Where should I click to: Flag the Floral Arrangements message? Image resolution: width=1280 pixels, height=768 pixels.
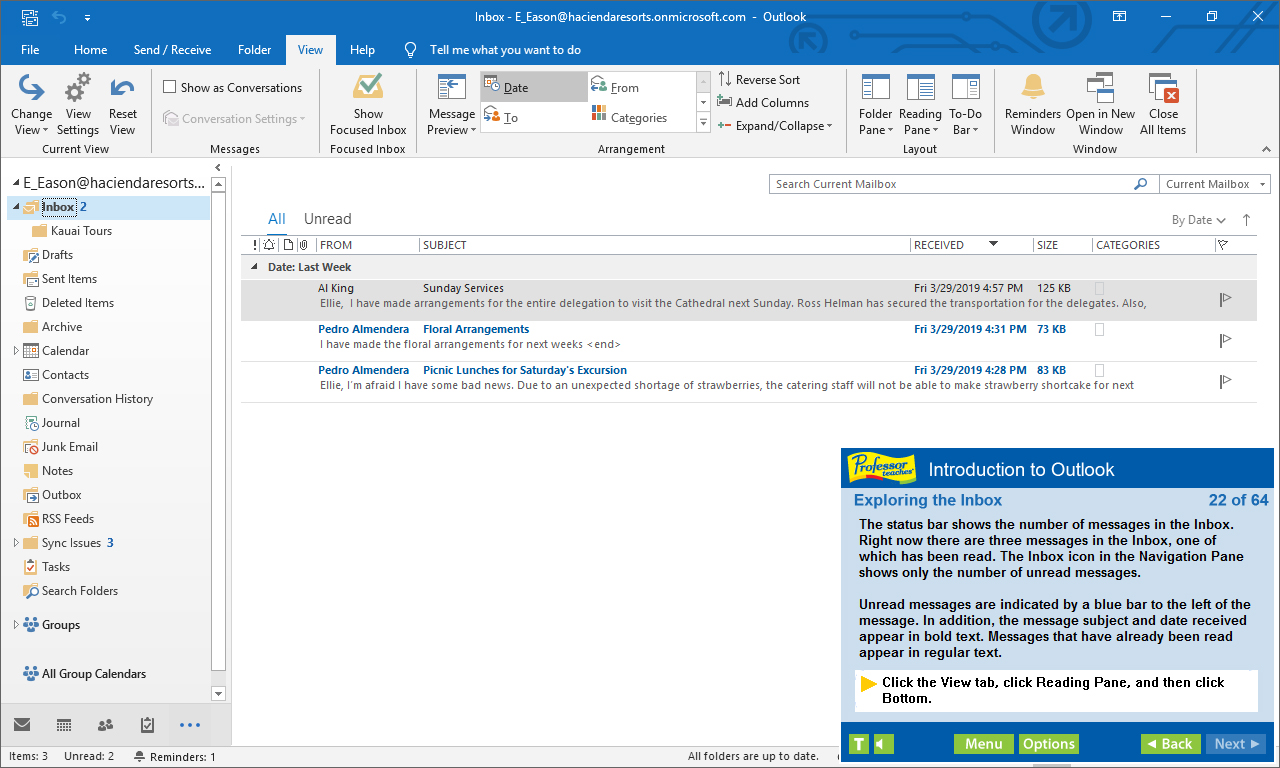pyautogui.click(x=1225, y=341)
